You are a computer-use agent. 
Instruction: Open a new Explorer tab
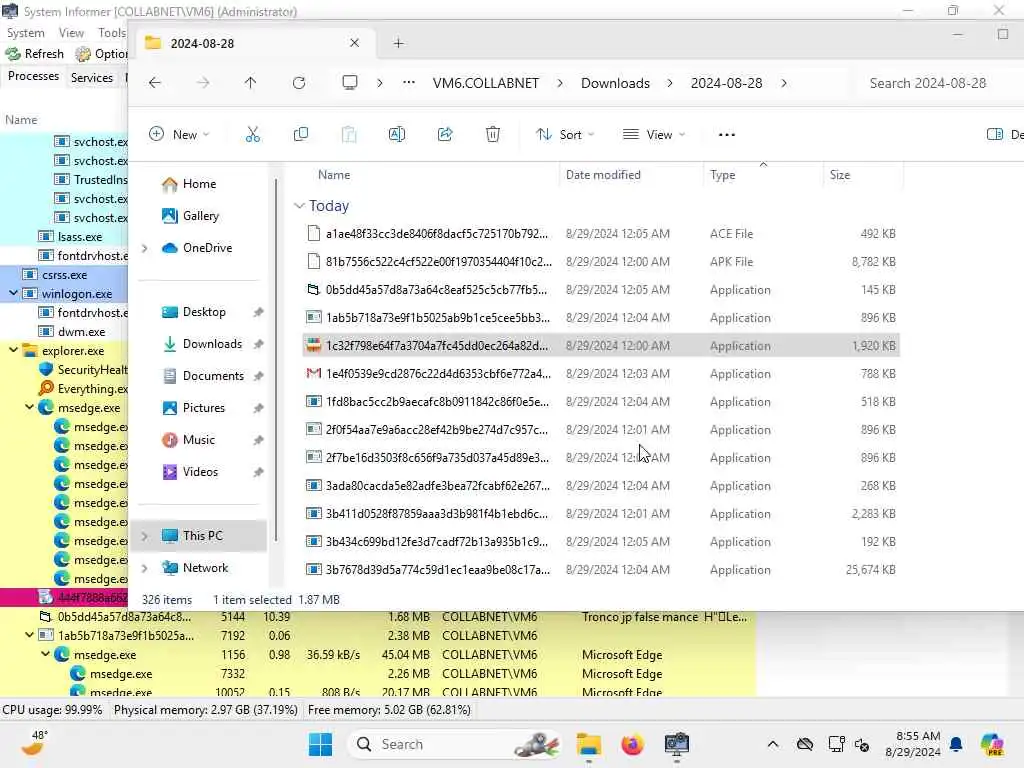click(398, 43)
